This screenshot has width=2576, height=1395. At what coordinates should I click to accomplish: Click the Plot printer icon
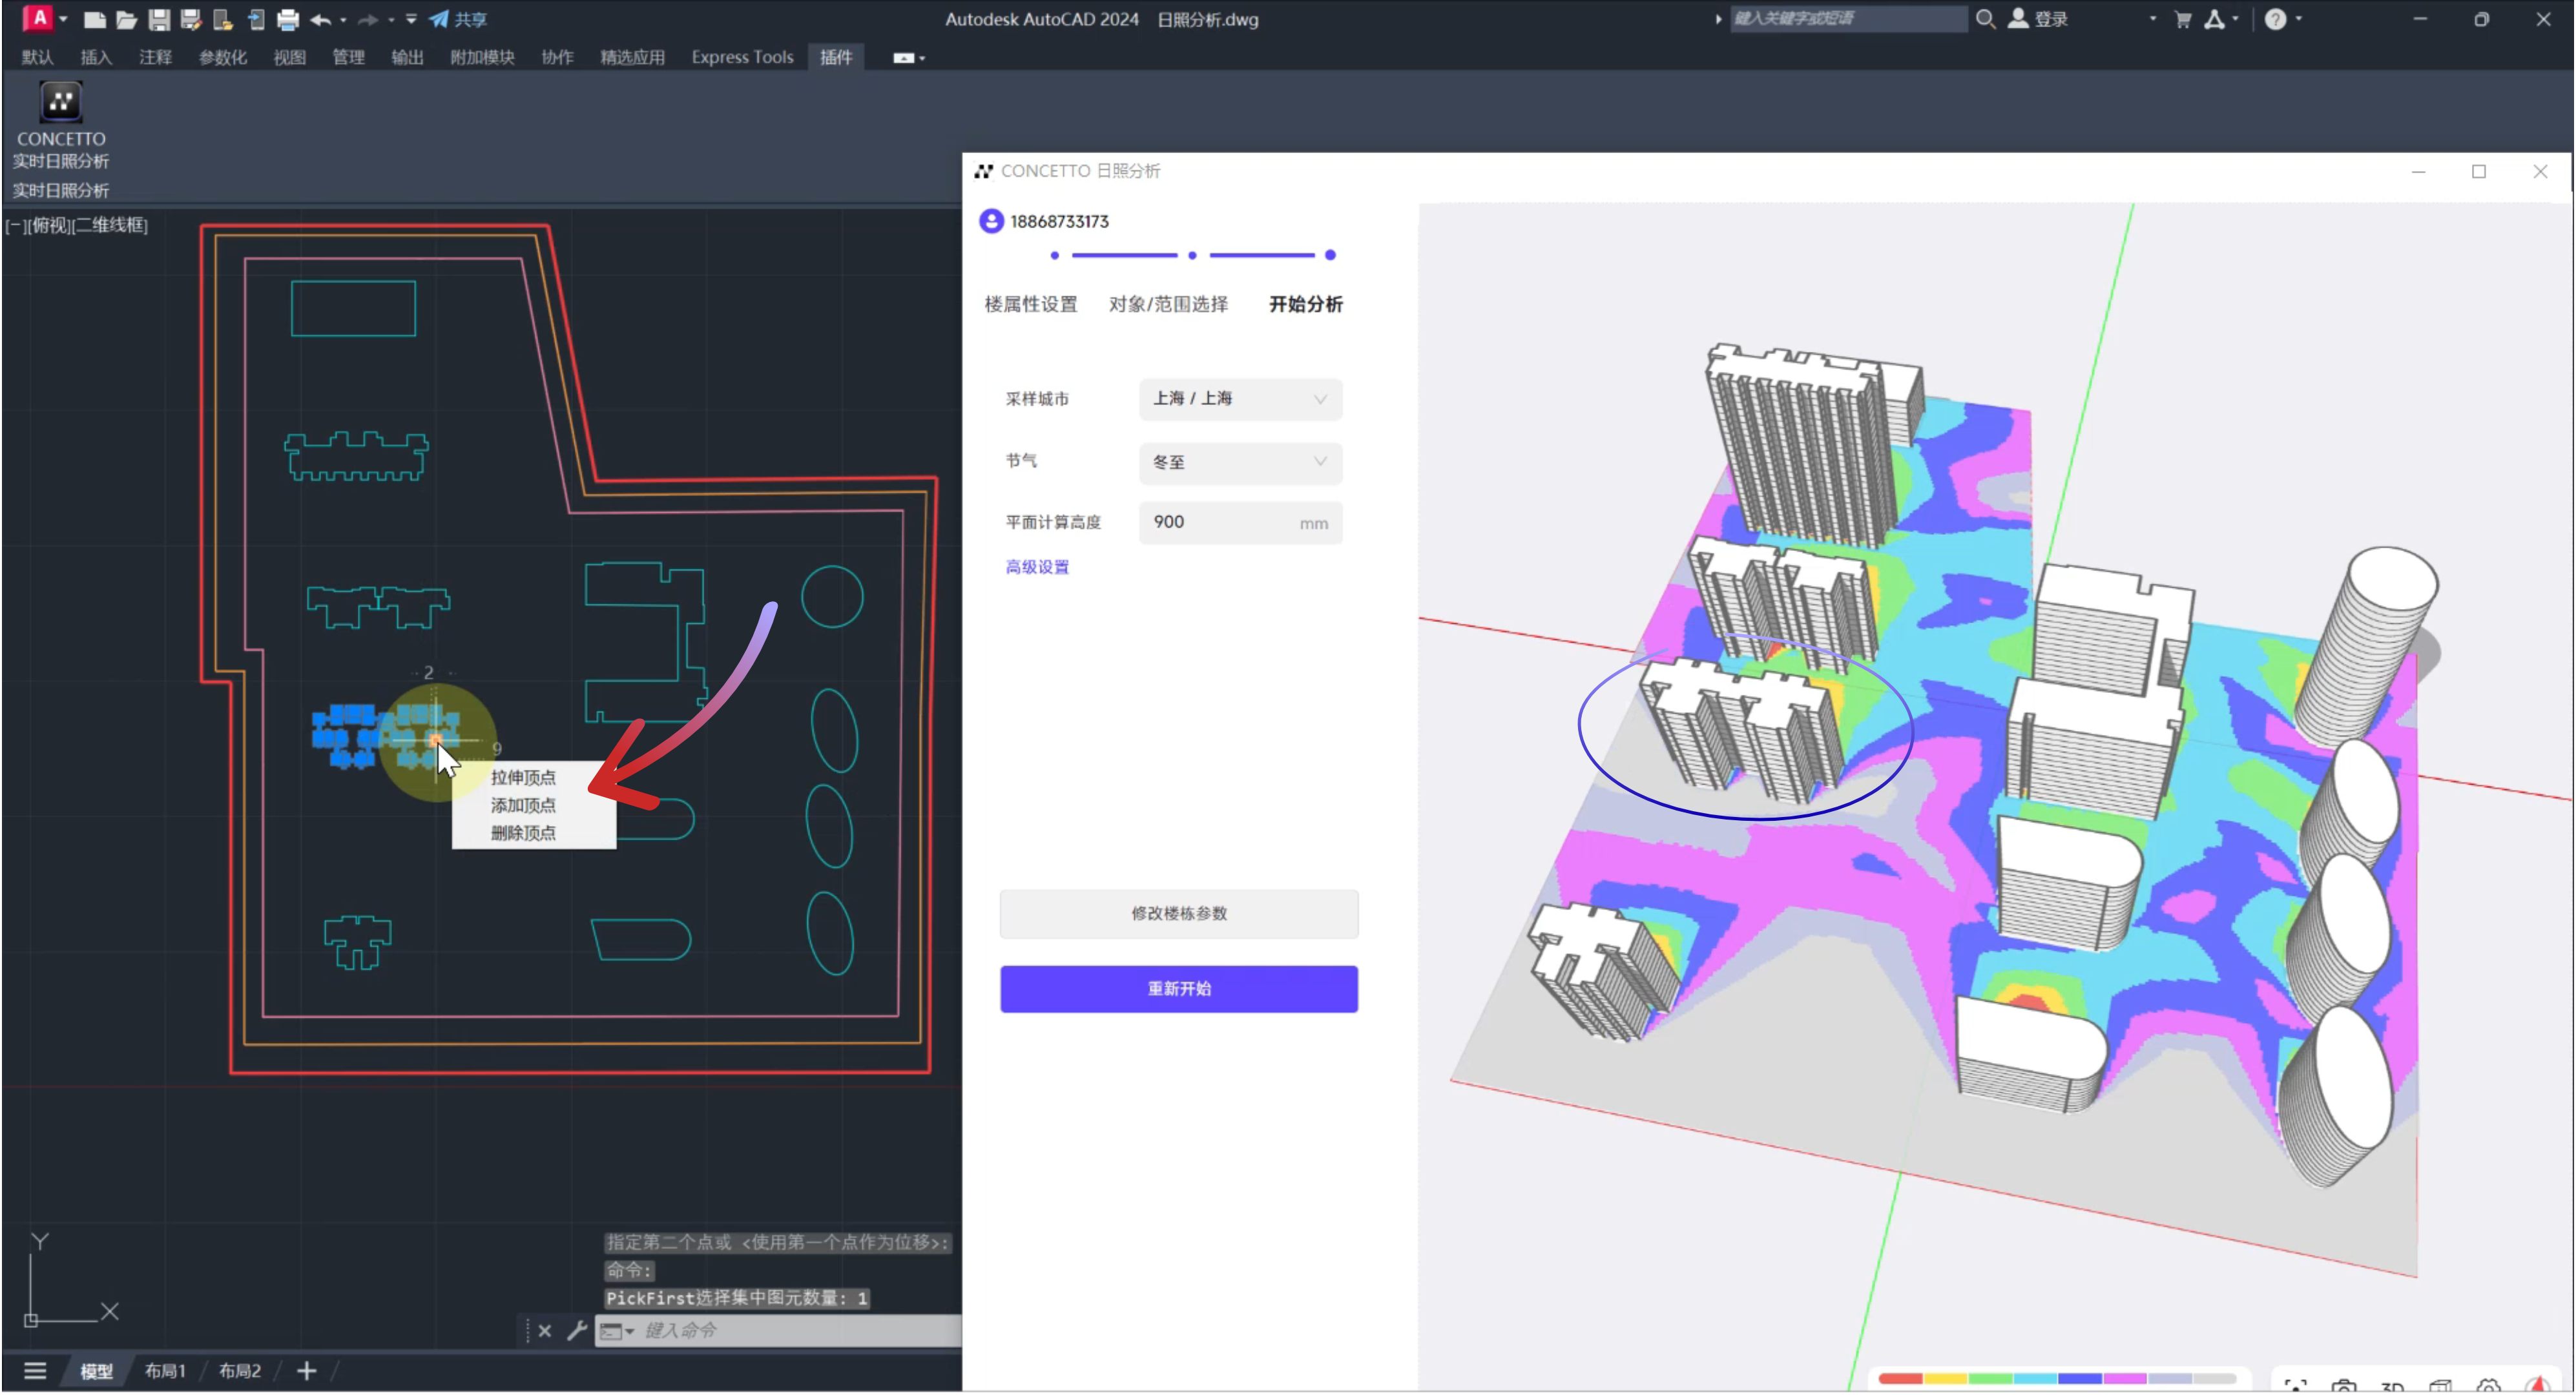[x=288, y=19]
